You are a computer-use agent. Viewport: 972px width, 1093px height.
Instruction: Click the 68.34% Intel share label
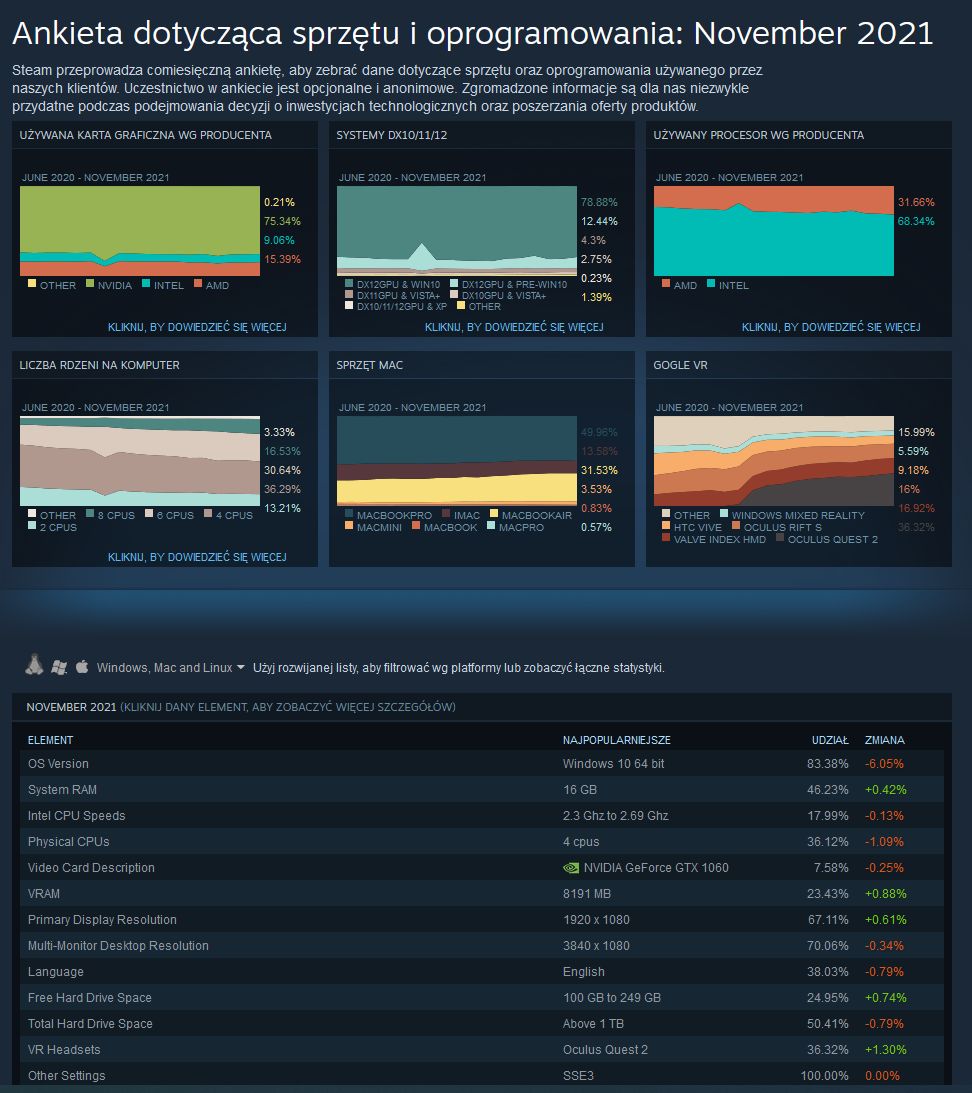tap(916, 221)
